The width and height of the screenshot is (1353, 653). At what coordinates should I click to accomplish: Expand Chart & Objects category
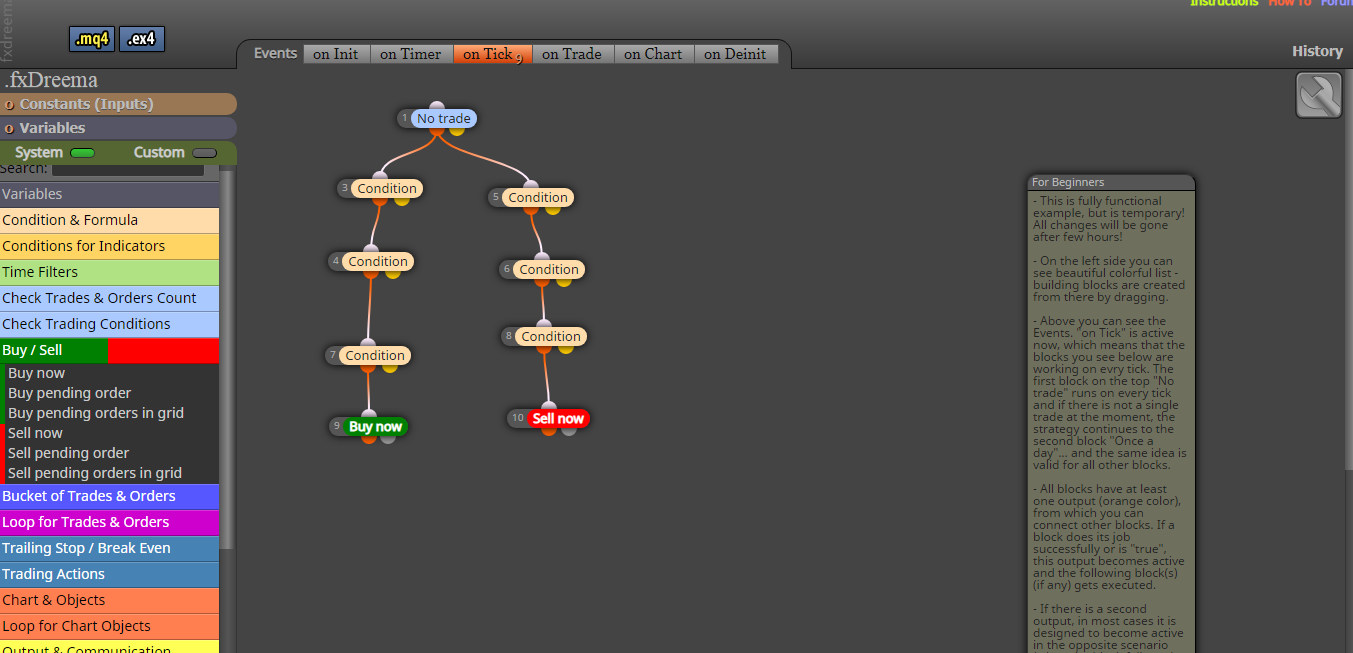coord(109,600)
